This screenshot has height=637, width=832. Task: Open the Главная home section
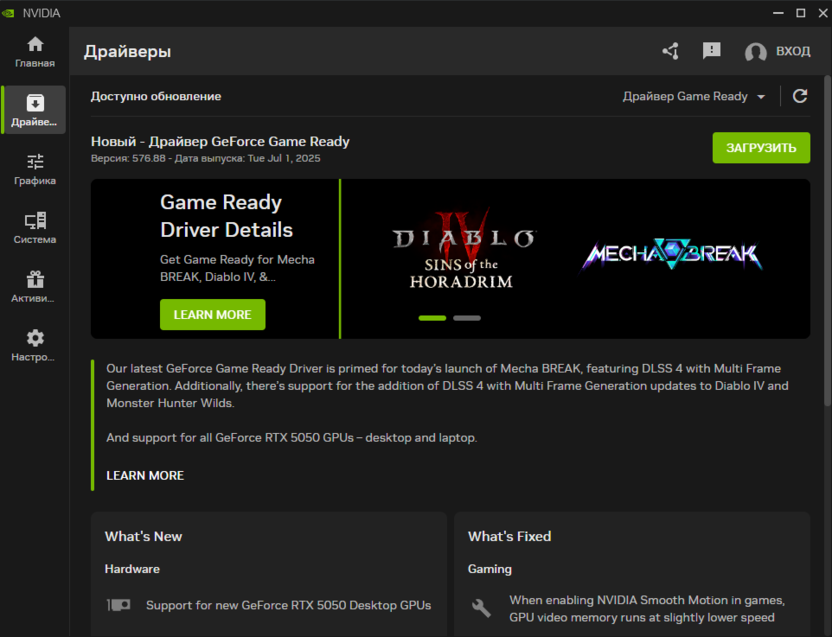point(35,52)
